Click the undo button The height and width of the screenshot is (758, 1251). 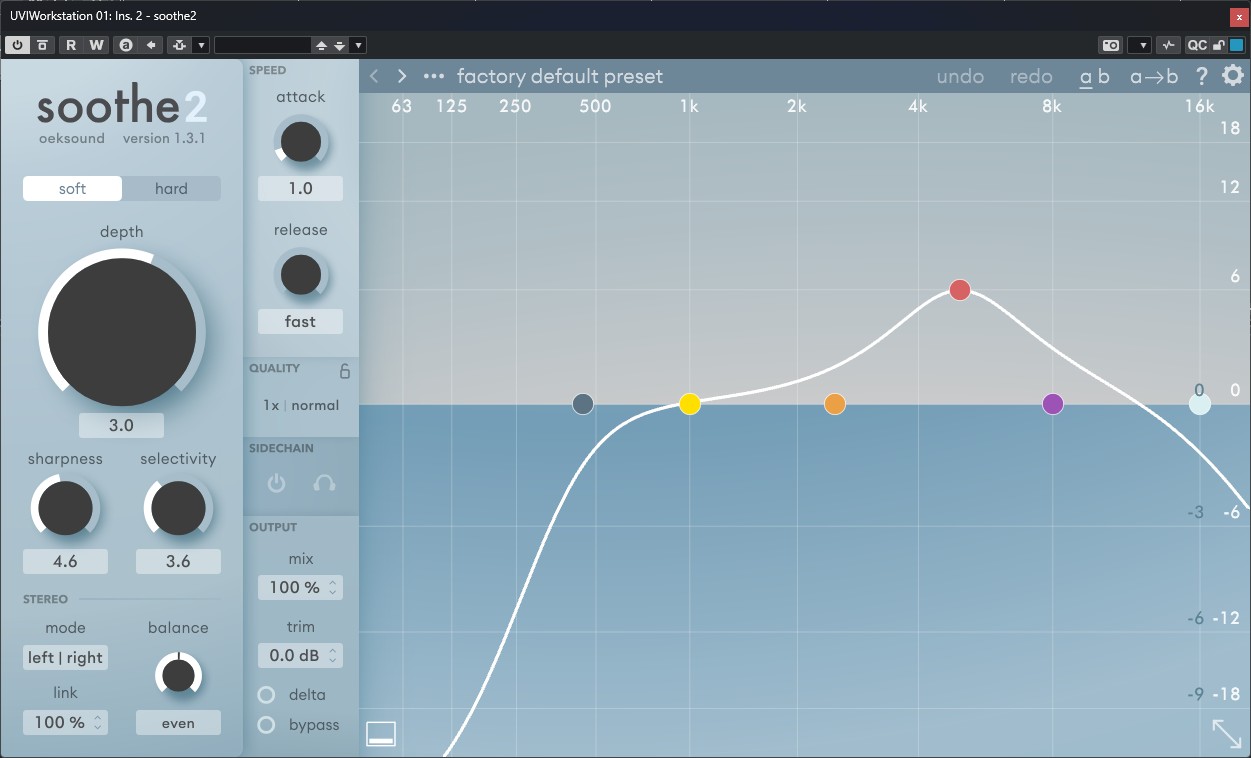(x=960, y=76)
